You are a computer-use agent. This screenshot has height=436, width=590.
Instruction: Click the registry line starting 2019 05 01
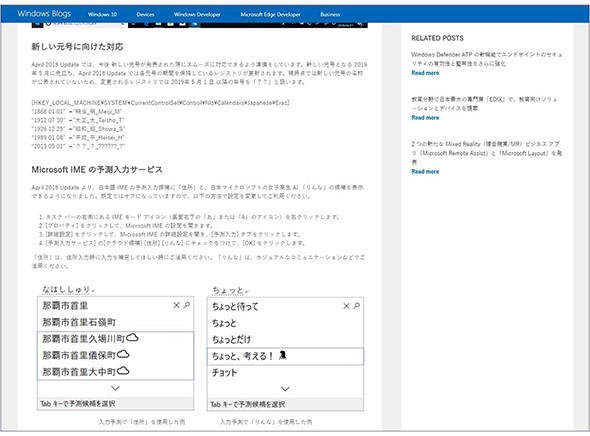[78, 146]
